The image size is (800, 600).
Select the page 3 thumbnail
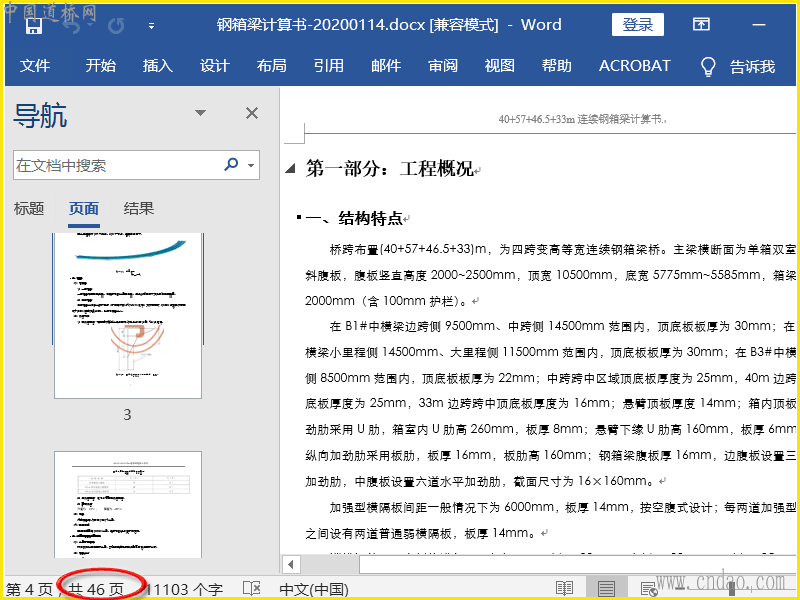(x=127, y=318)
